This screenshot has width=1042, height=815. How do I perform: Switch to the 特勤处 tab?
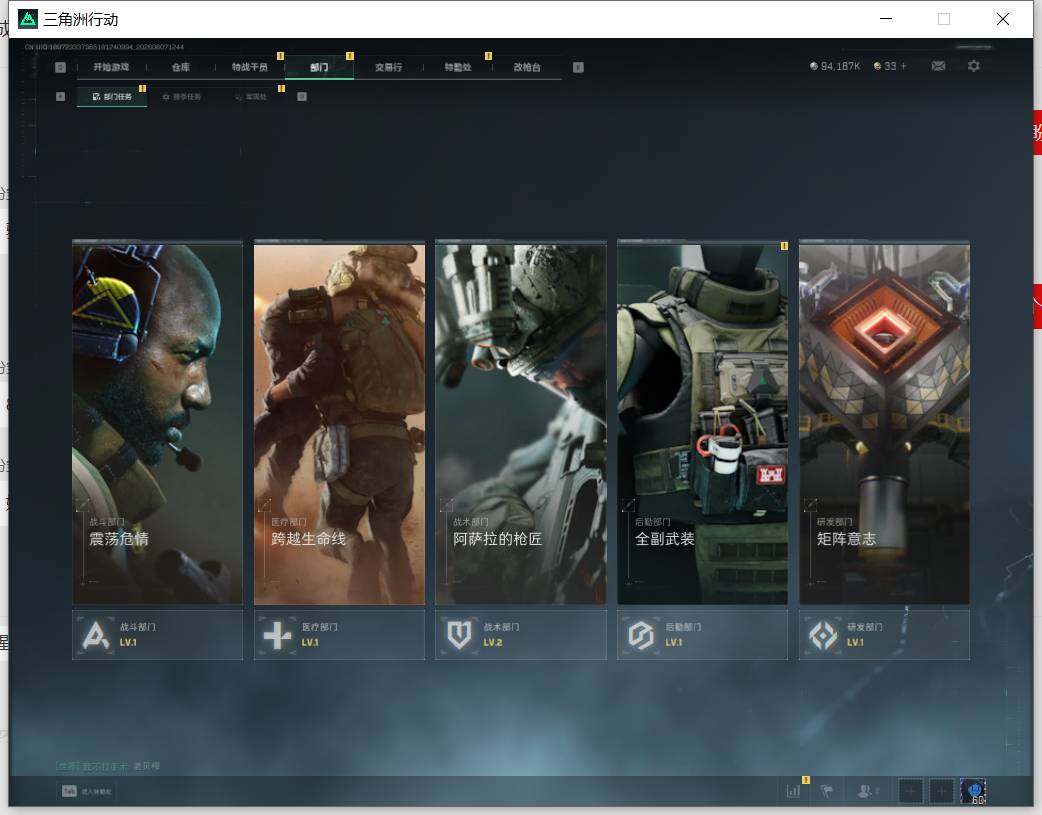click(458, 67)
